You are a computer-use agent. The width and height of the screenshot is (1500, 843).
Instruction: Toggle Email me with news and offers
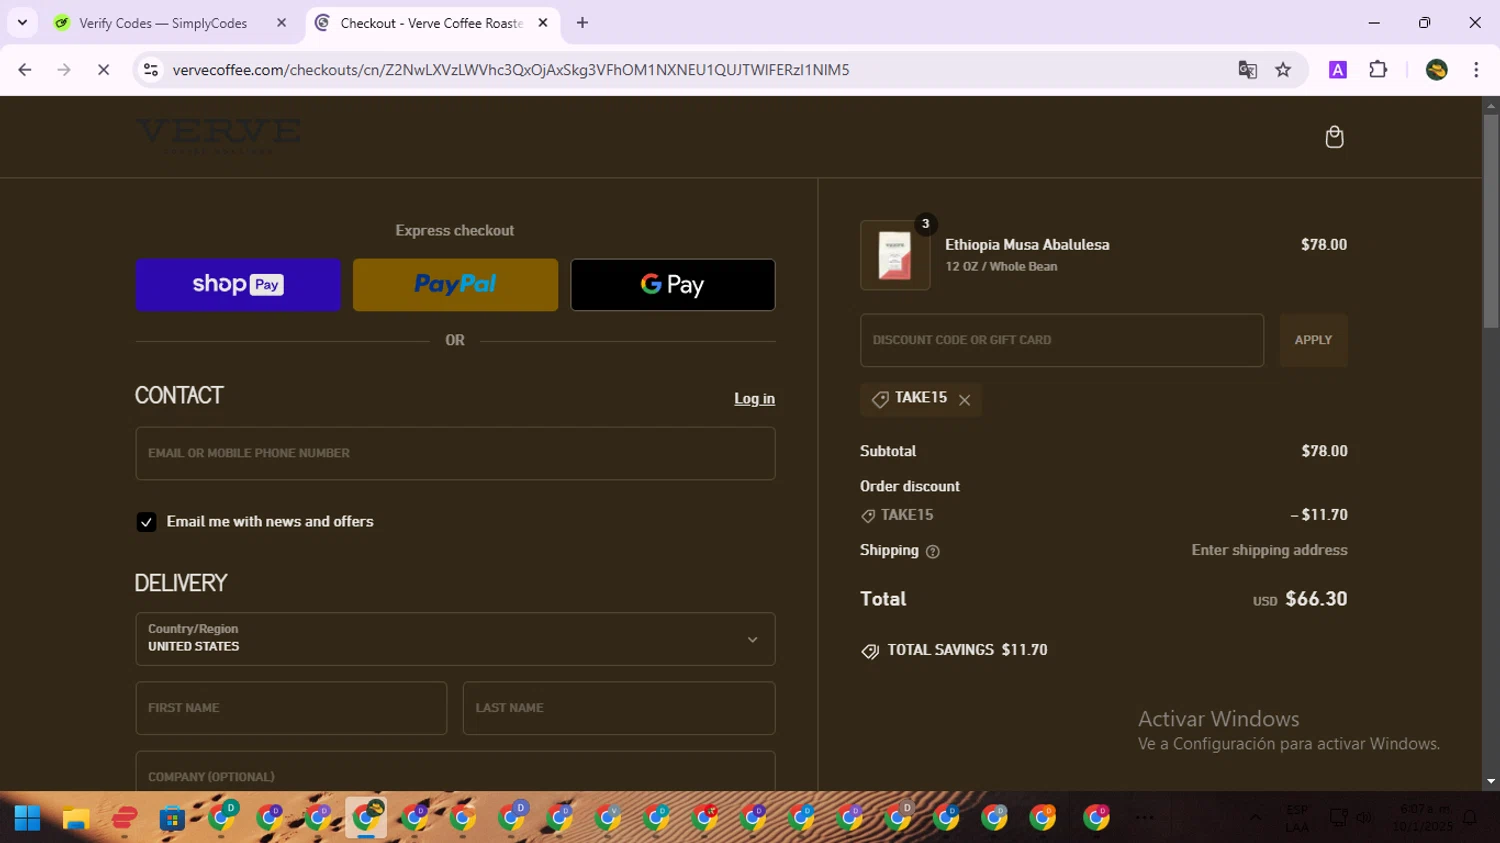point(146,522)
